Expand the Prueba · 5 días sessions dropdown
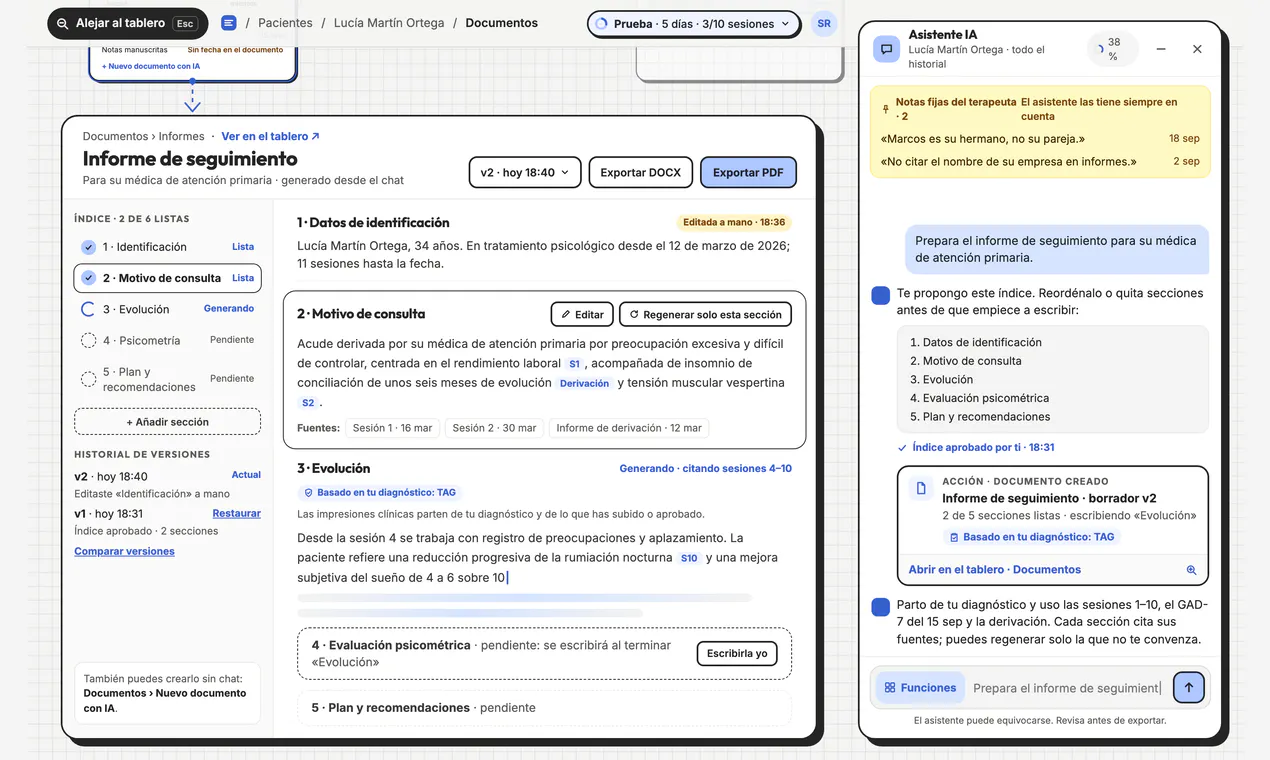1270x760 pixels. coord(695,23)
